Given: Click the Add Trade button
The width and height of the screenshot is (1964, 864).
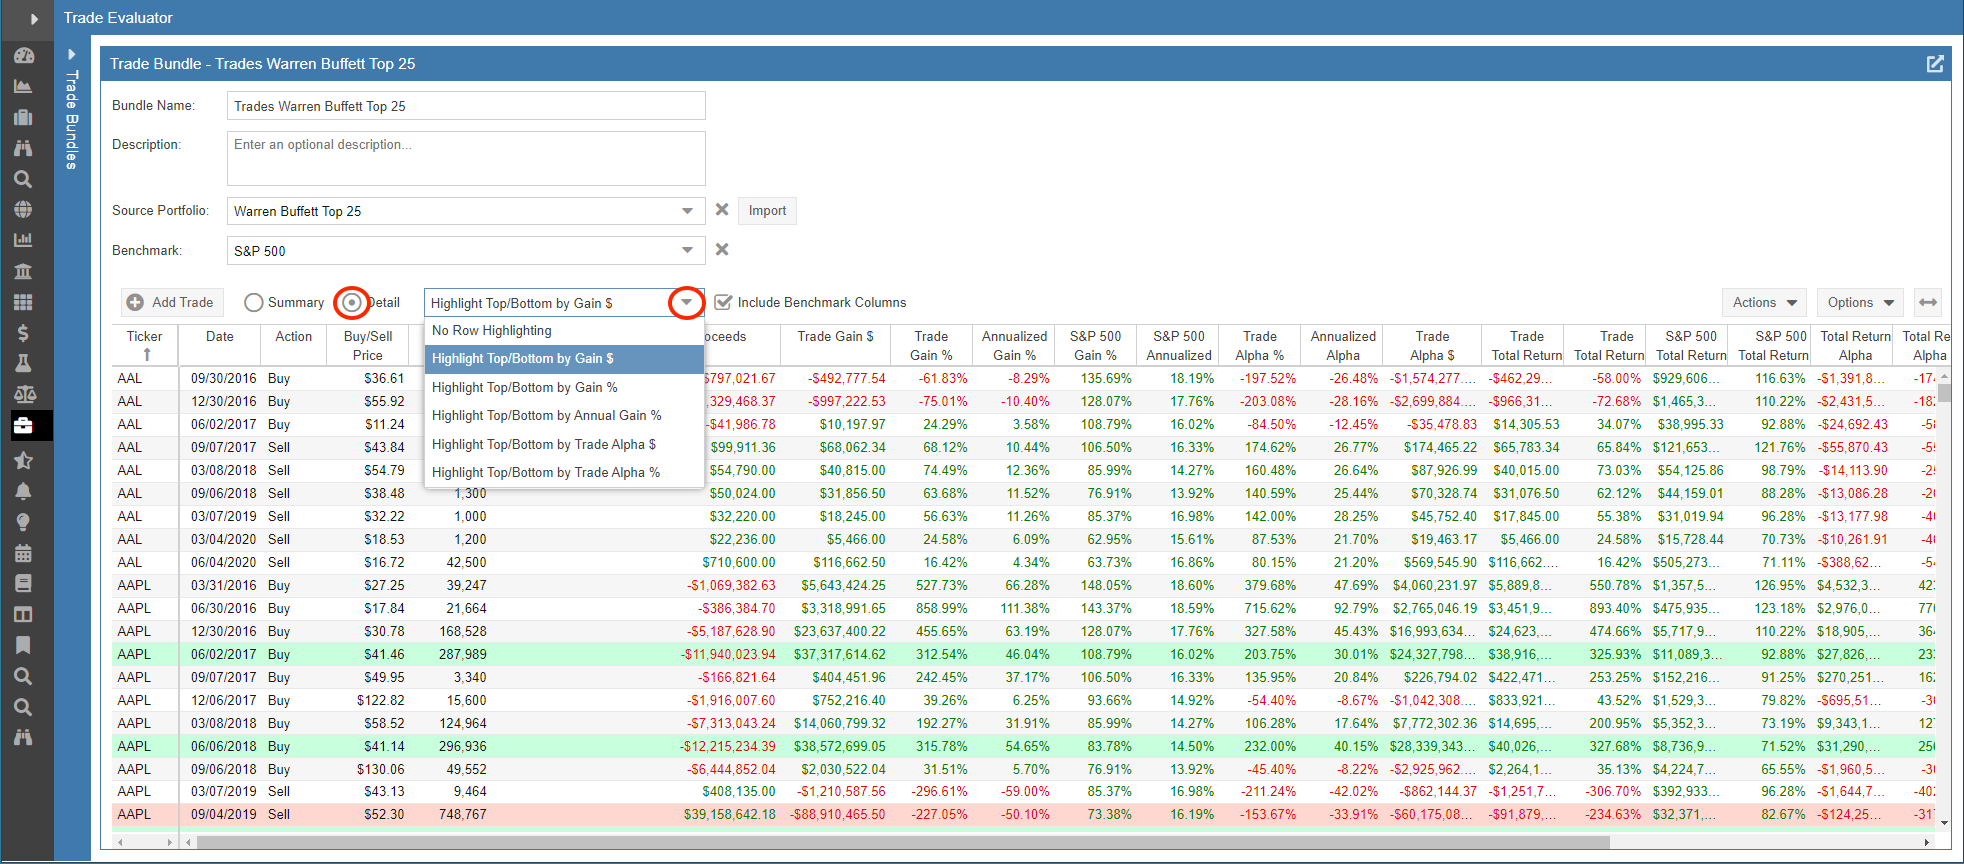Looking at the screenshot, I should 171,302.
